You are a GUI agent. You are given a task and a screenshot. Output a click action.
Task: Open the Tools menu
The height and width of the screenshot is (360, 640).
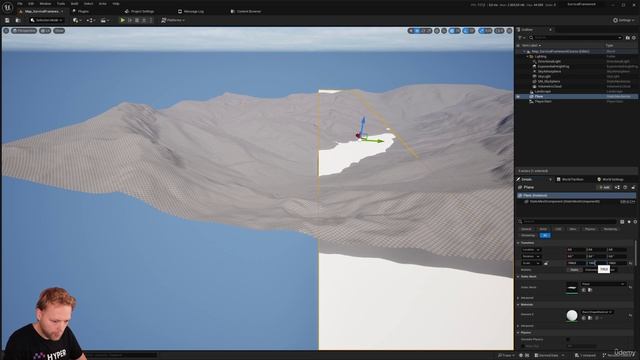(x=61, y=4)
